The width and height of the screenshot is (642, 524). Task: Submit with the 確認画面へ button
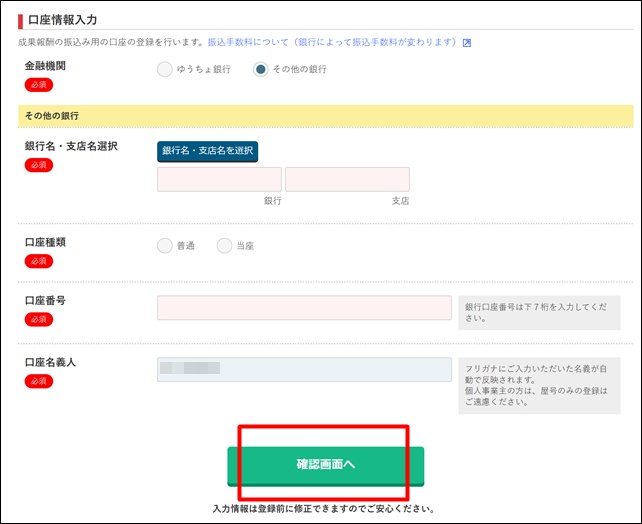325,465
